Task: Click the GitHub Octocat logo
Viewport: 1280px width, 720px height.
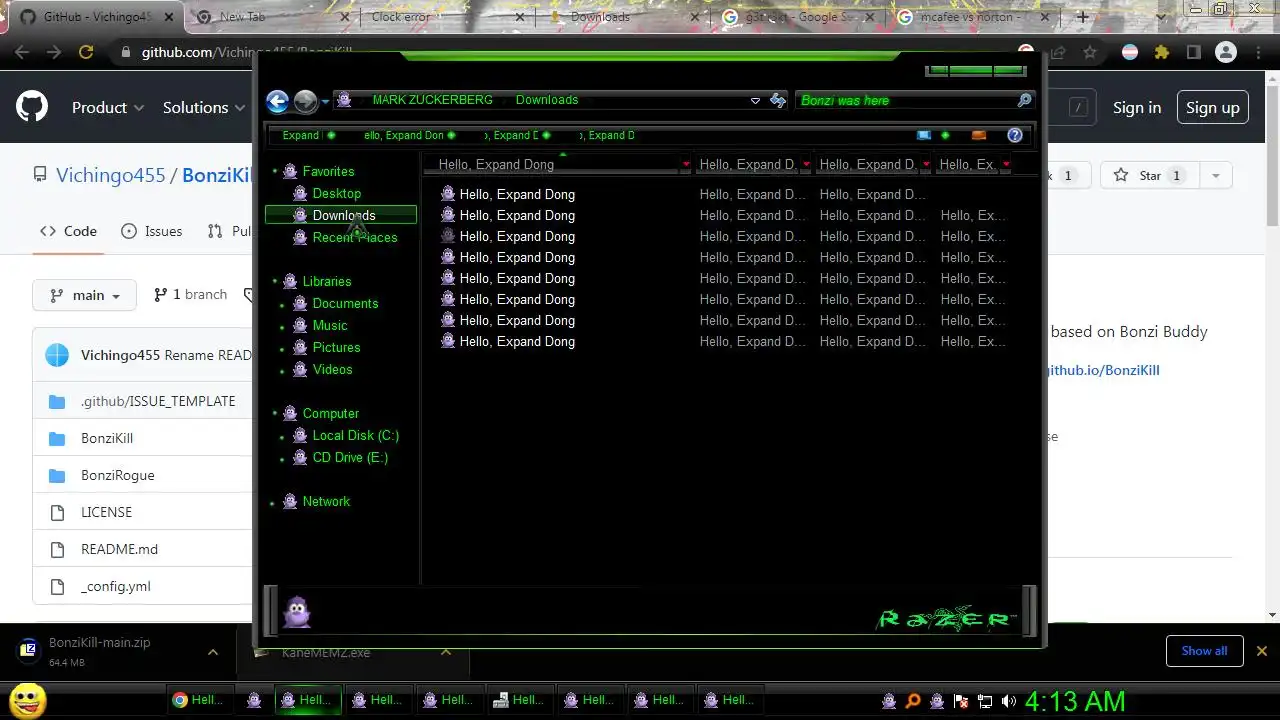Action: (x=32, y=107)
